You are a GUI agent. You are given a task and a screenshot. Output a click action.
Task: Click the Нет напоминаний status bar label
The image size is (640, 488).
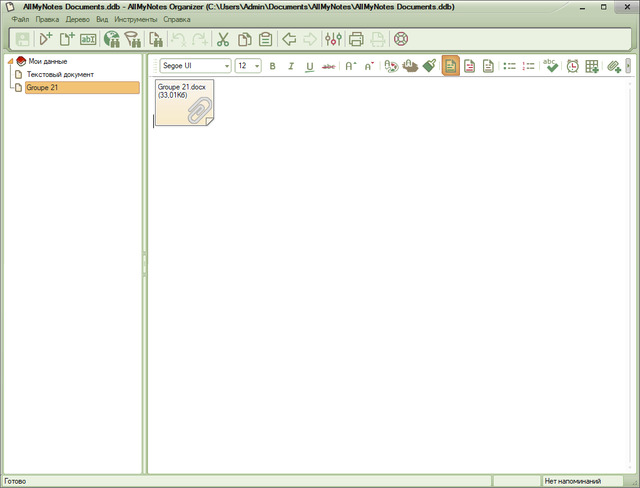pos(576,481)
